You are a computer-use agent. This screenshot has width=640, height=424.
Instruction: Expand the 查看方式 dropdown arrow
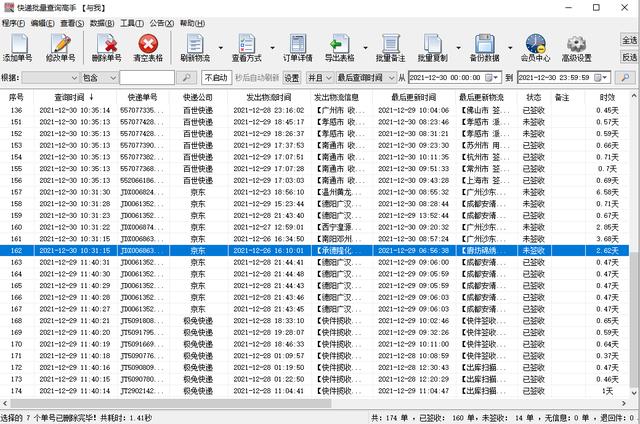pyautogui.click(x=272, y=48)
